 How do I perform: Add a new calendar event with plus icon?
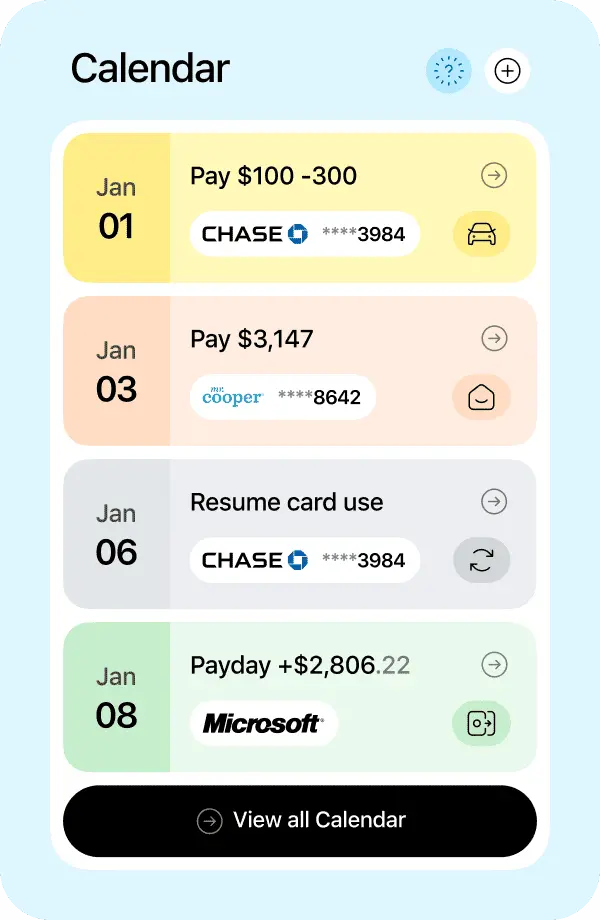(507, 71)
